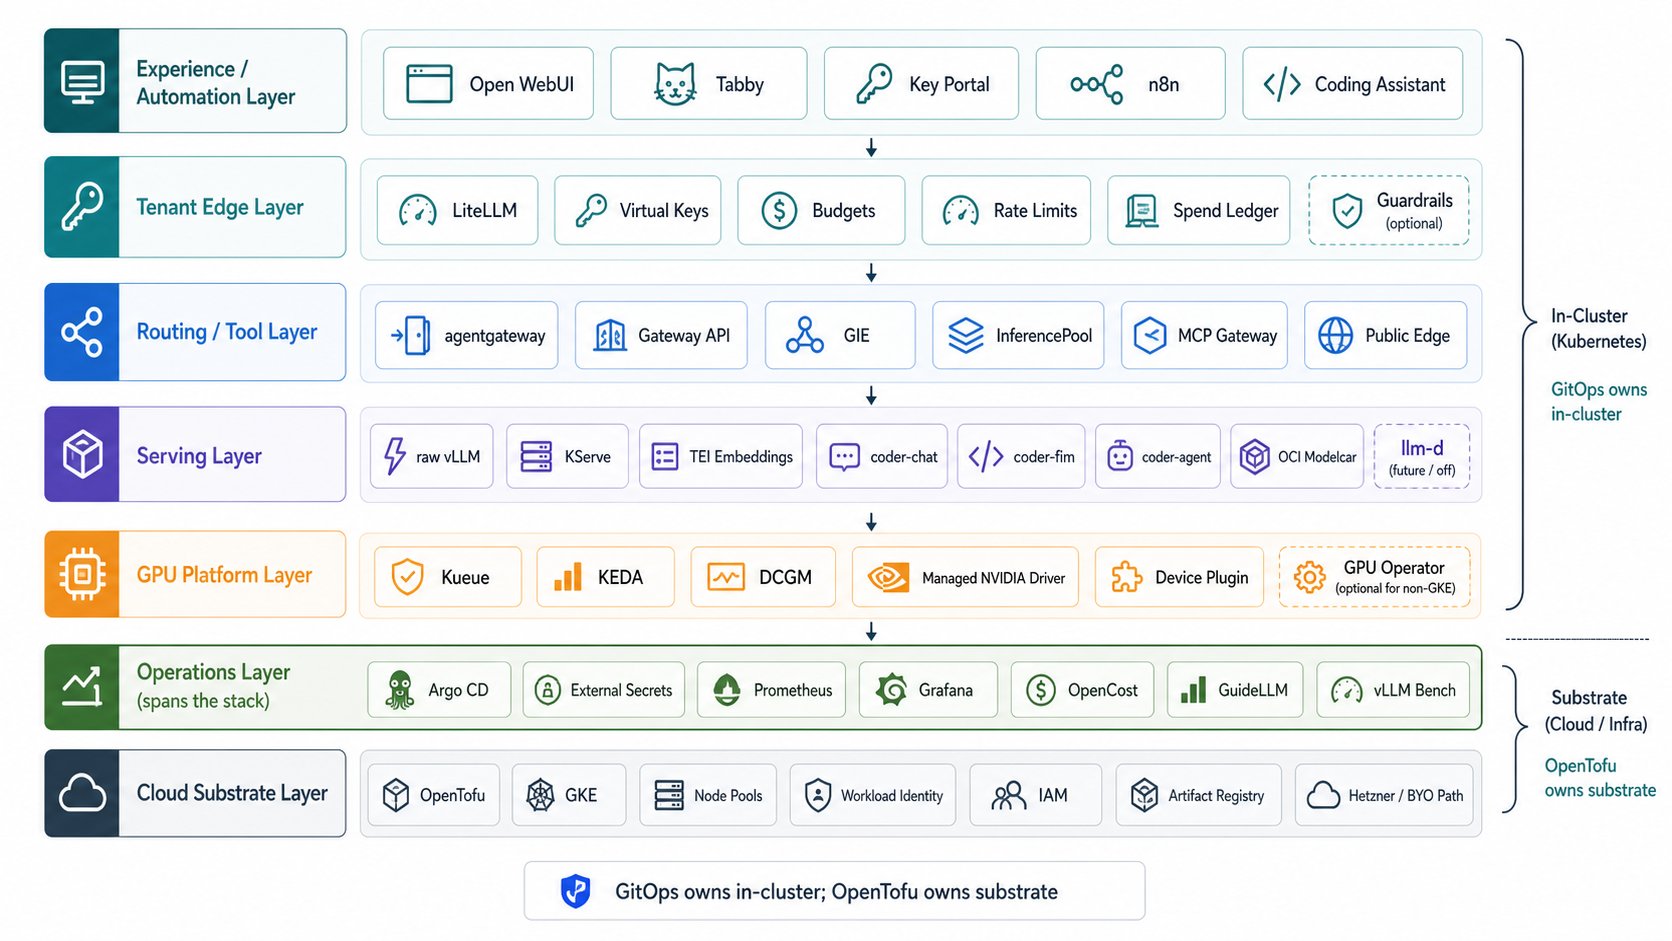The height and width of the screenshot is (941, 1672).
Task: Click the TEI Embeddings list icon
Action: (x=665, y=457)
